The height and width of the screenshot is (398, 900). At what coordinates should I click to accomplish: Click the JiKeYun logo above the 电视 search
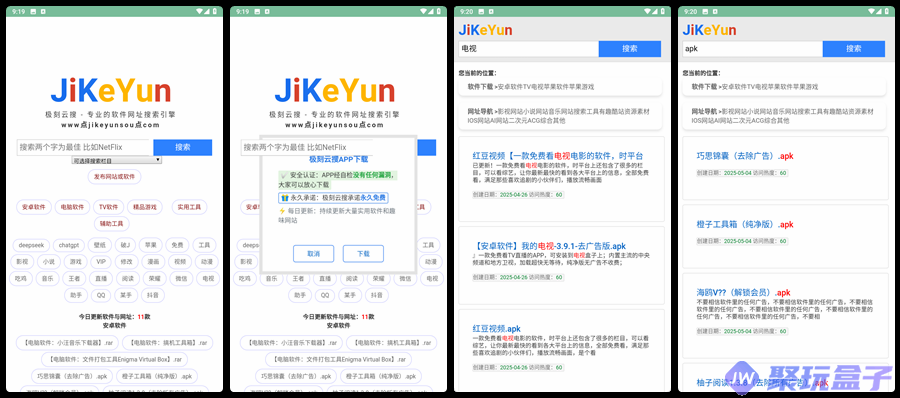(485, 30)
